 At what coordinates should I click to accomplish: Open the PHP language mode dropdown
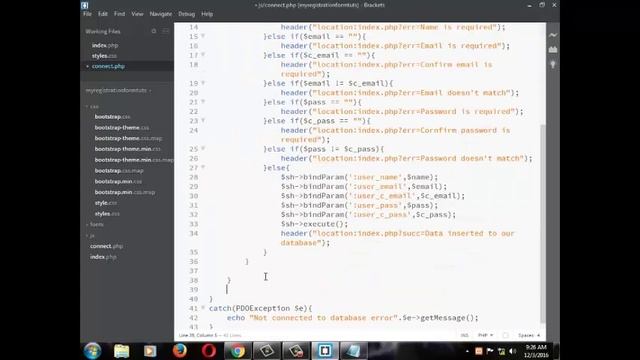click(x=485, y=335)
